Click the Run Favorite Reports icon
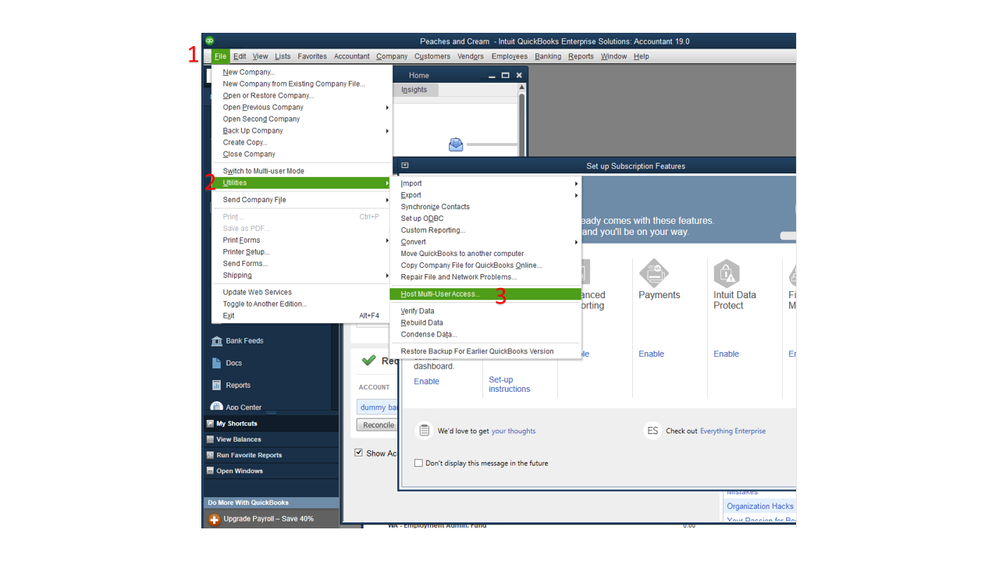This screenshot has width=999, height=562. point(210,455)
